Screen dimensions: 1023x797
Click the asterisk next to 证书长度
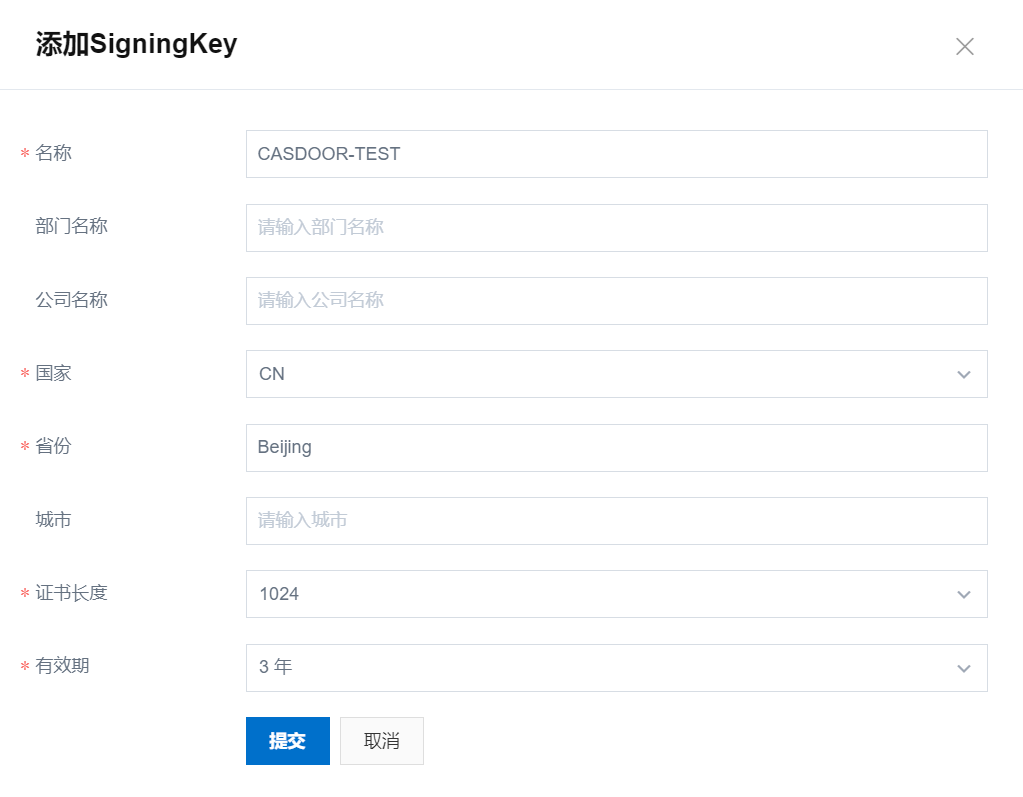(24, 593)
